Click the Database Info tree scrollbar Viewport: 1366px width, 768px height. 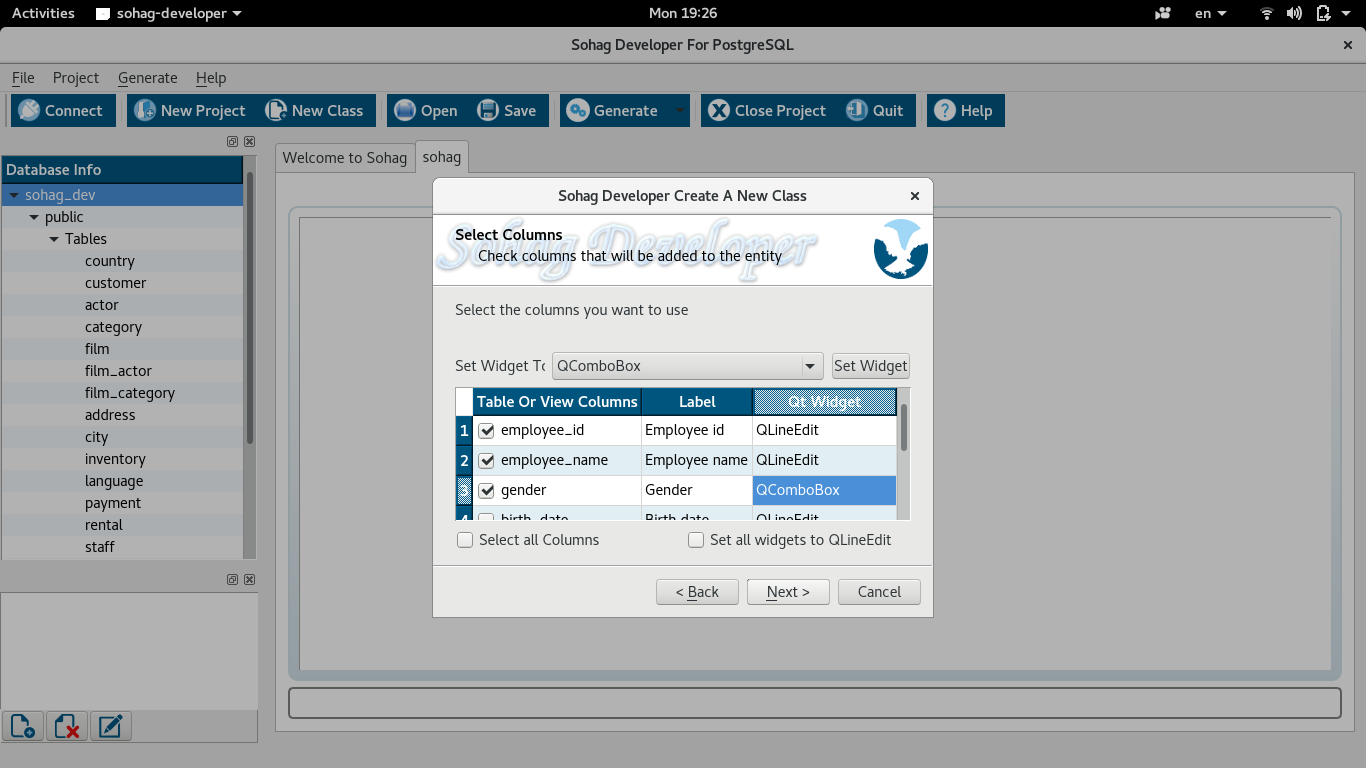click(x=250, y=308)
